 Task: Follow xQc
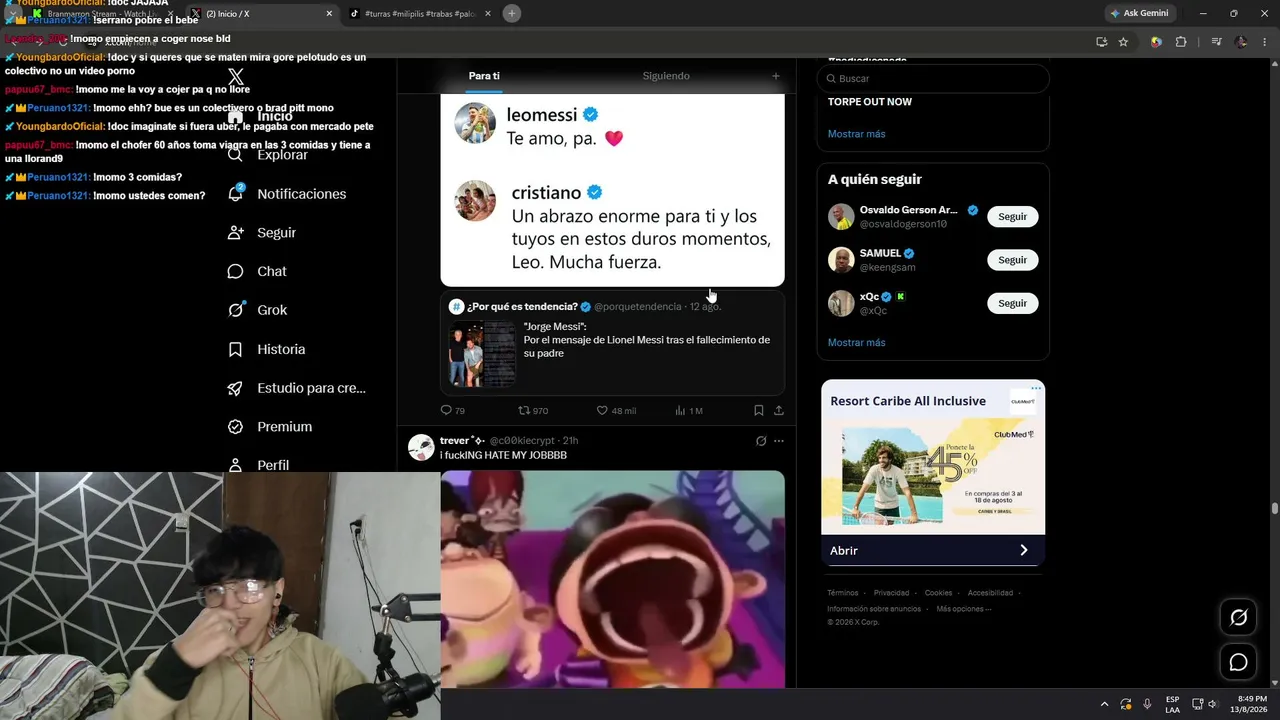(1012, 303)
